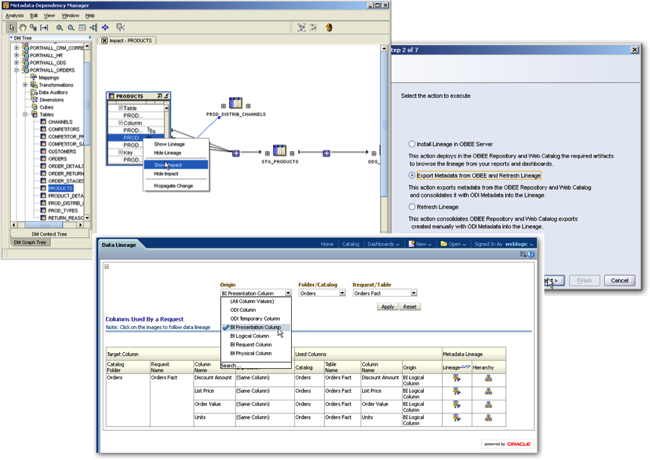Viewport: 650px width, 460px height.
Task: Click the first graph grouping icon in right toolbar
Action: [x=301, y=28]
